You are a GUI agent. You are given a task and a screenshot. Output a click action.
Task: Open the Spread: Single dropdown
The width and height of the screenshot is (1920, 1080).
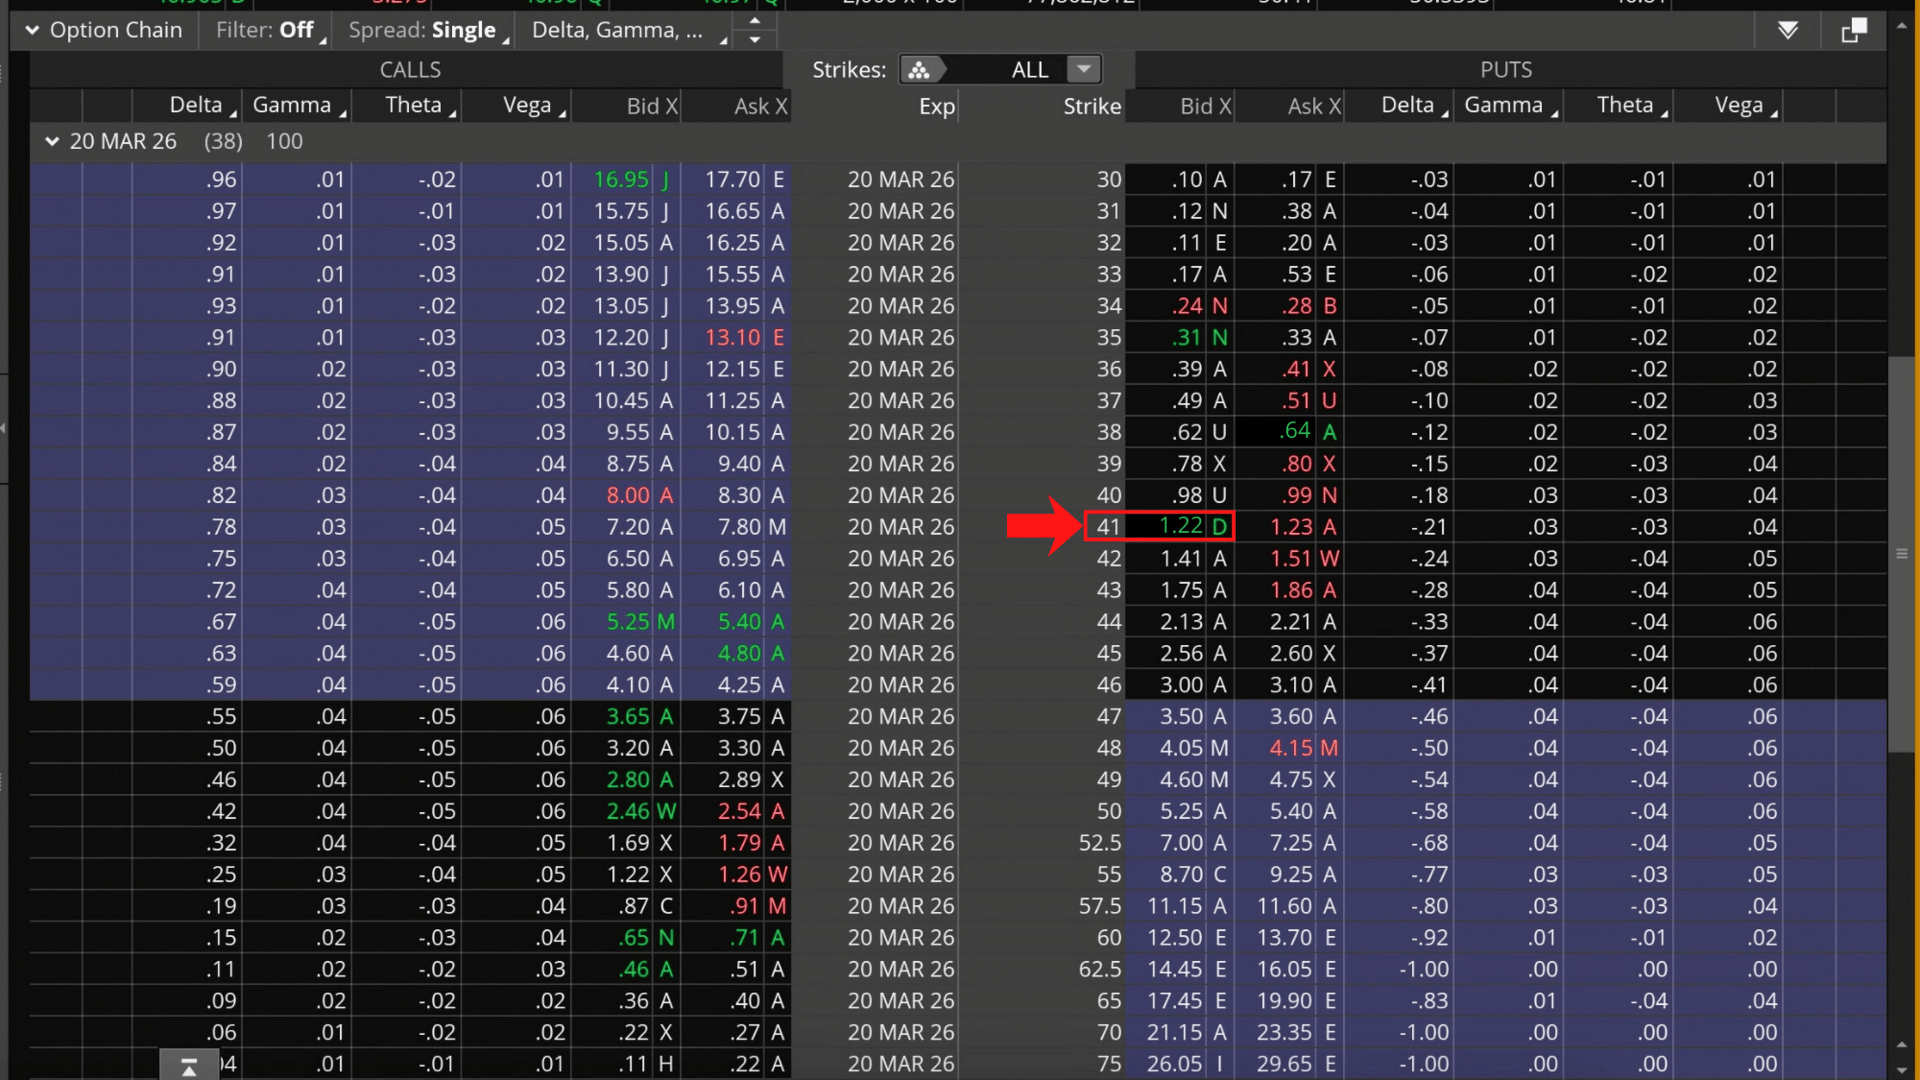click(x=424, y=30)
